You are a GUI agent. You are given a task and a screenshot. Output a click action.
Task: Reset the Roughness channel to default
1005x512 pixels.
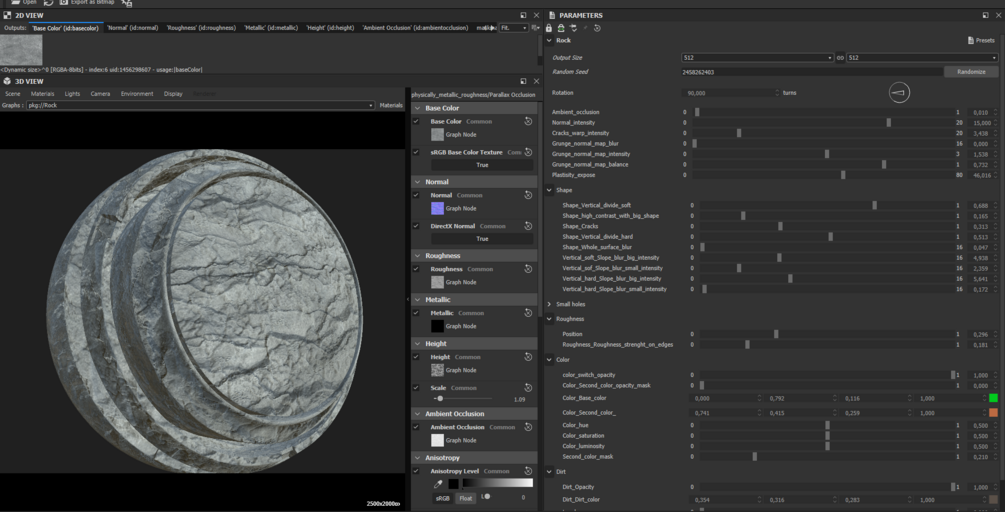(528, 269)
